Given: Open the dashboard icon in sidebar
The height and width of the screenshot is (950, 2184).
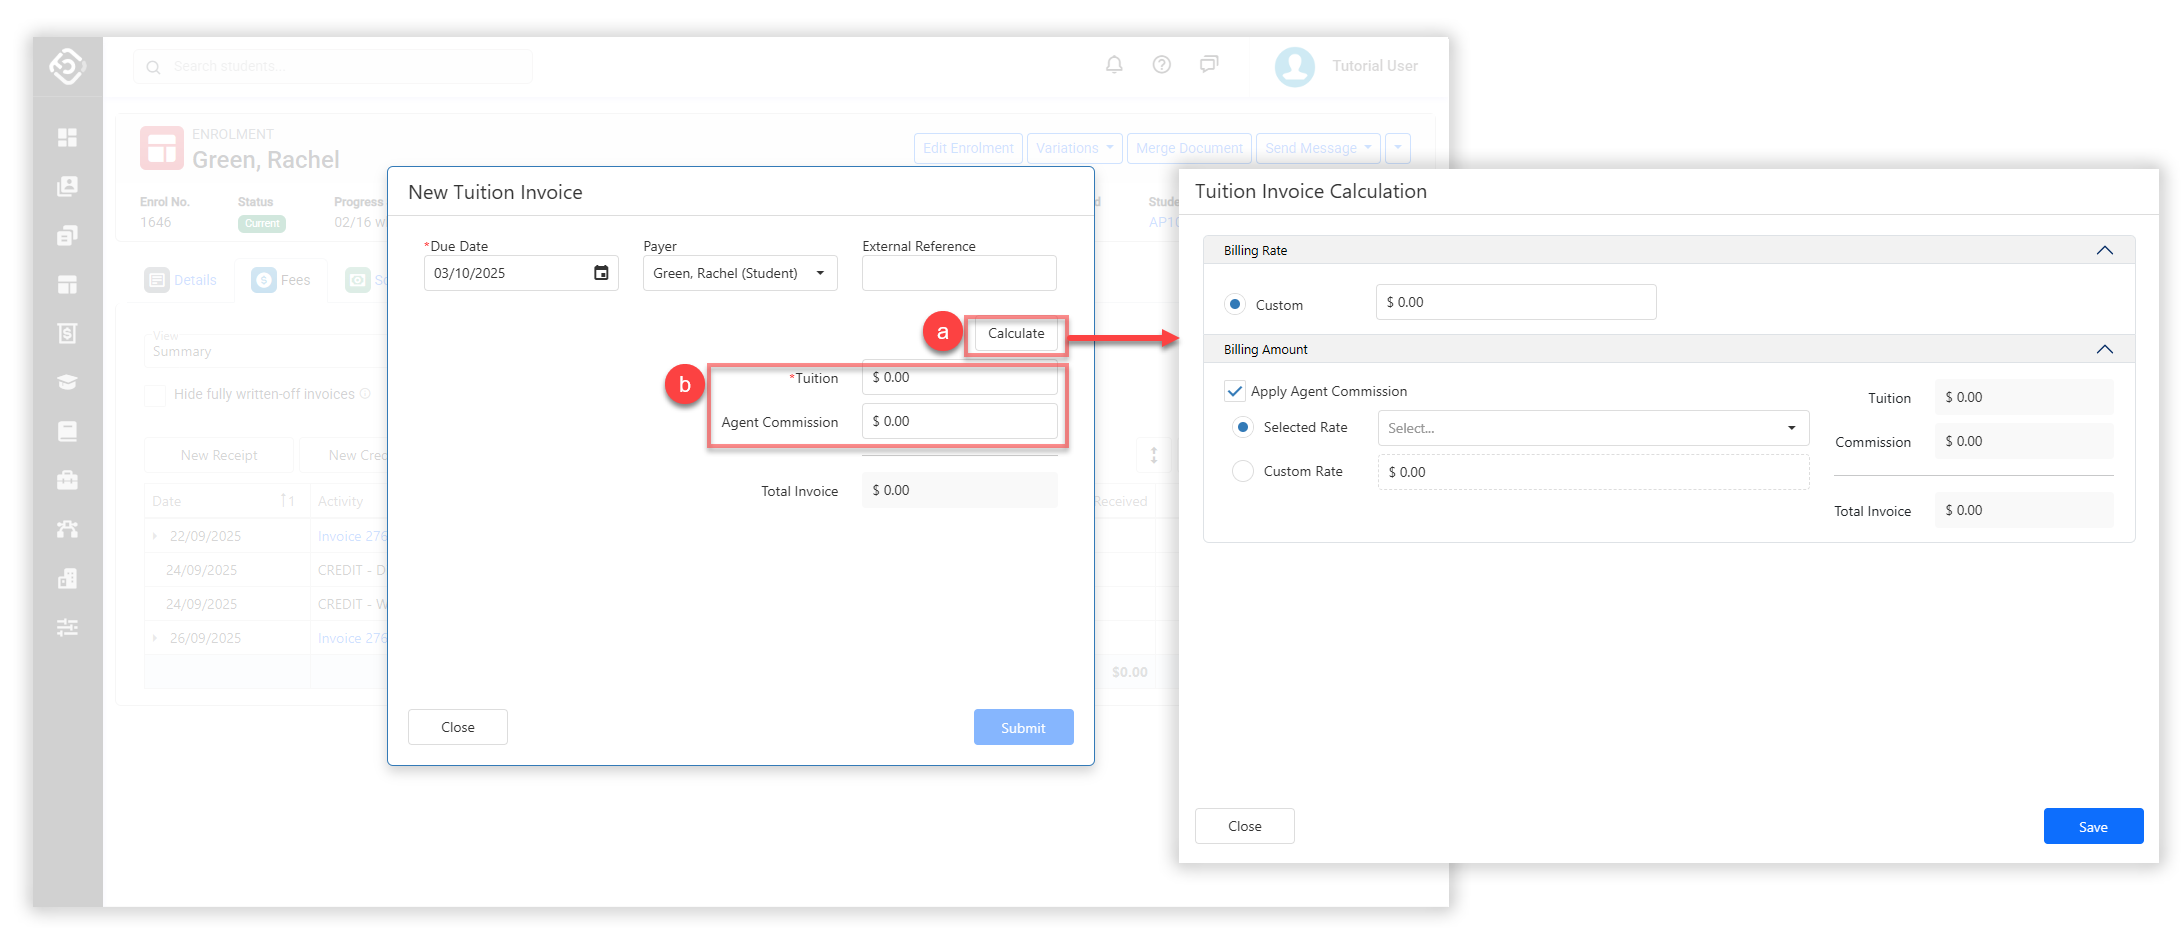Looking at the screenshot, I should pos(67,137).
